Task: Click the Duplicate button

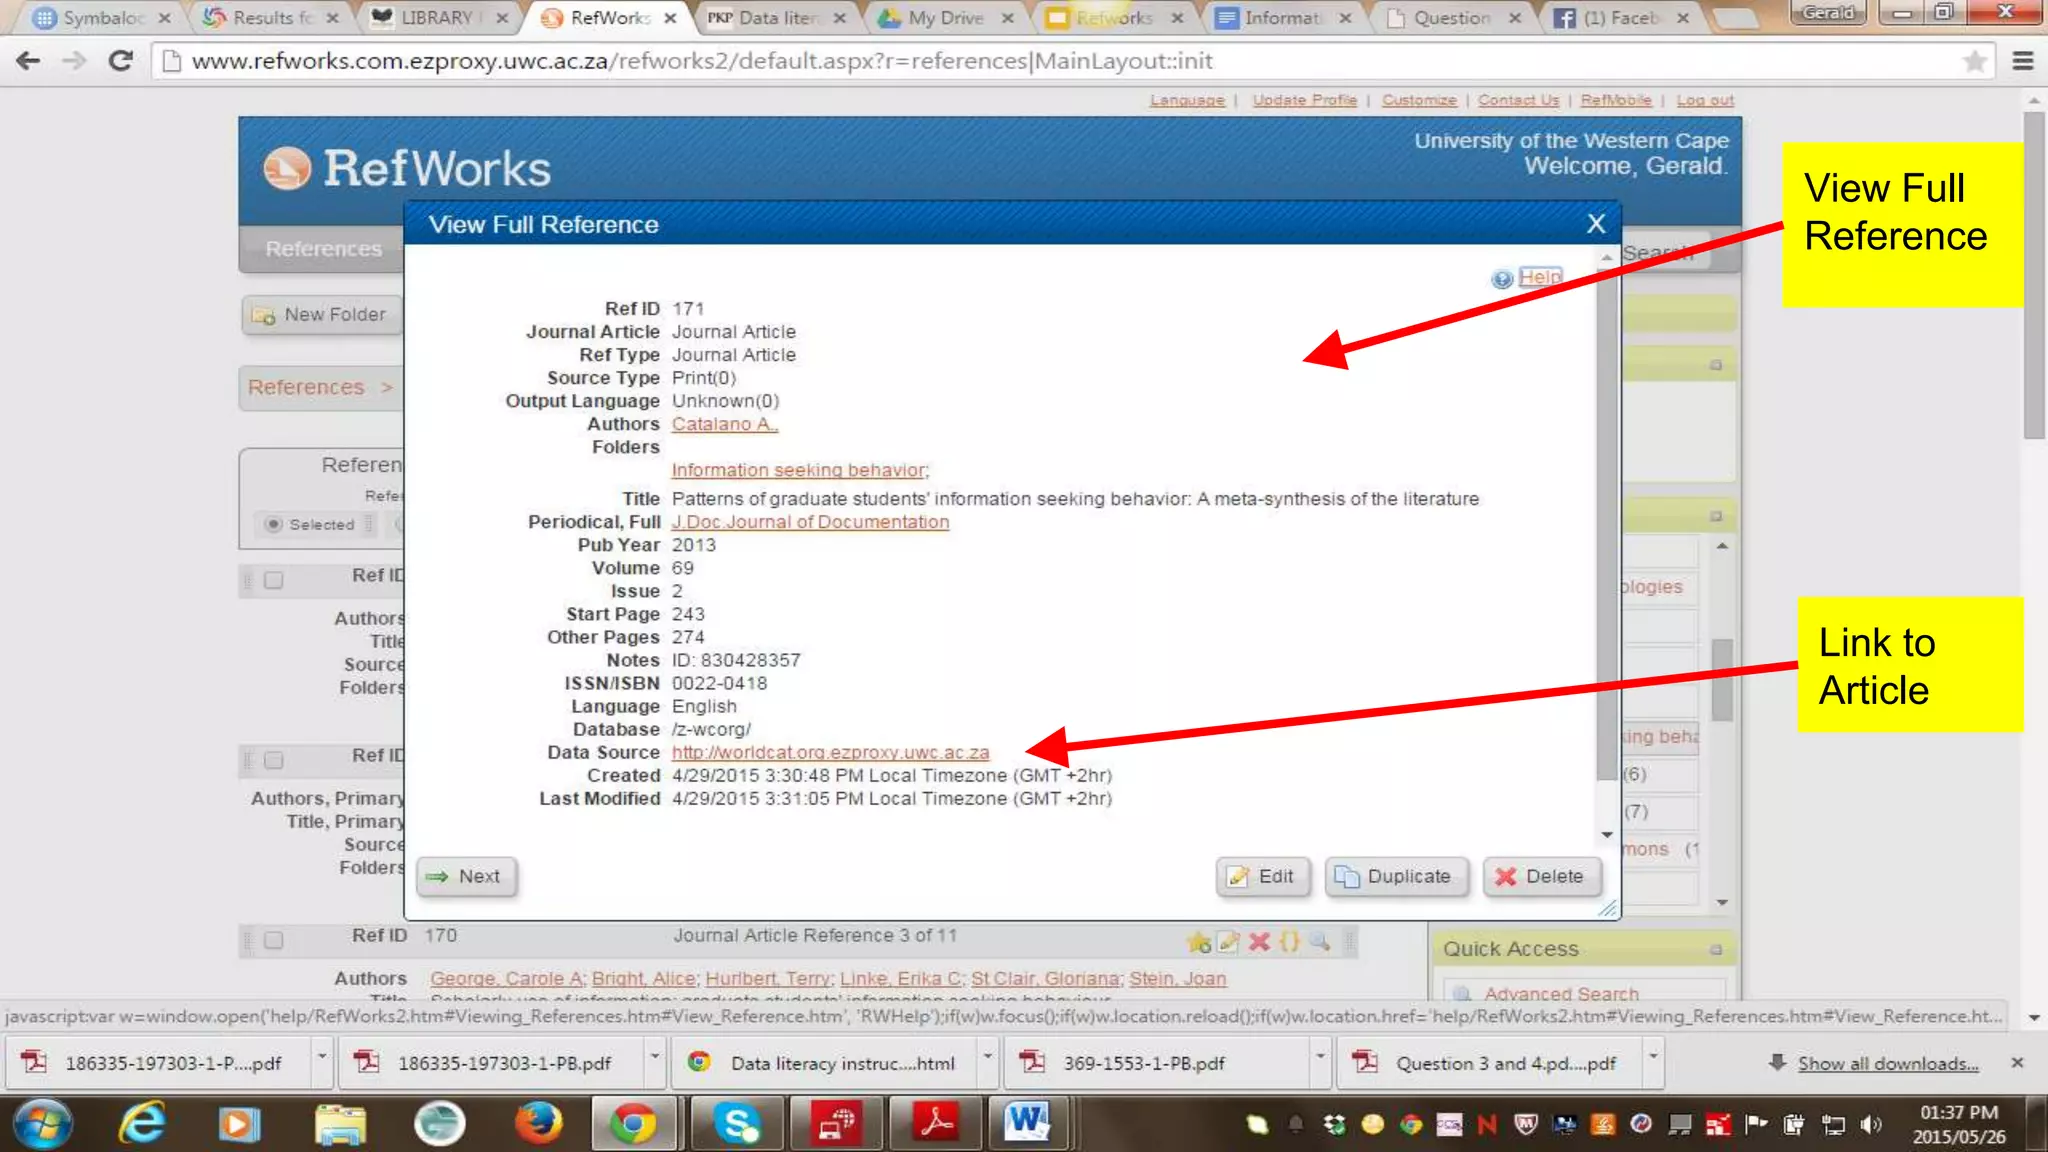Action: tap(1395, 877)
